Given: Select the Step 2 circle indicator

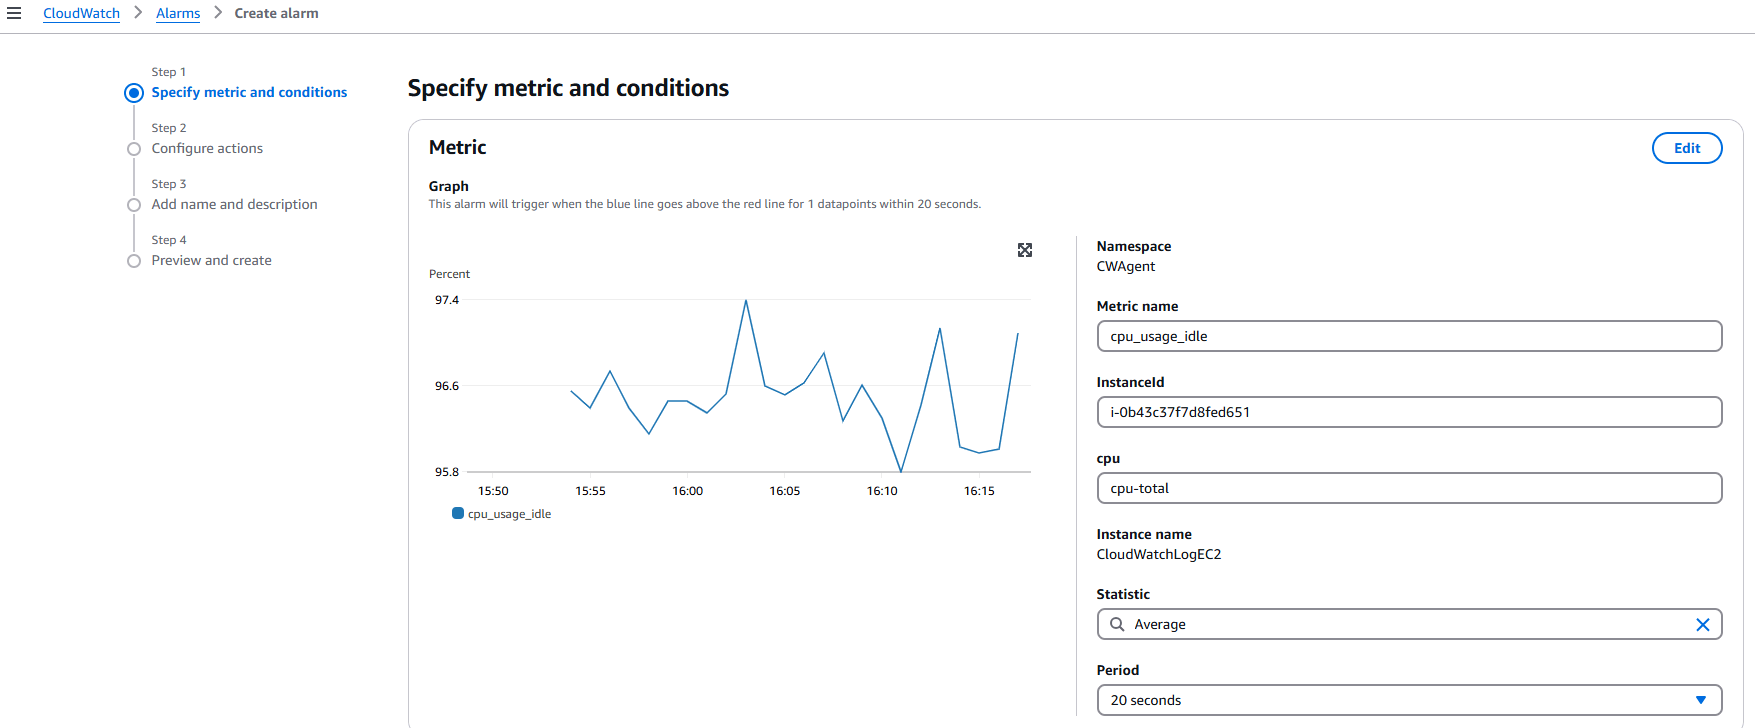Looking at the screenshot, I should click(134, 149).
